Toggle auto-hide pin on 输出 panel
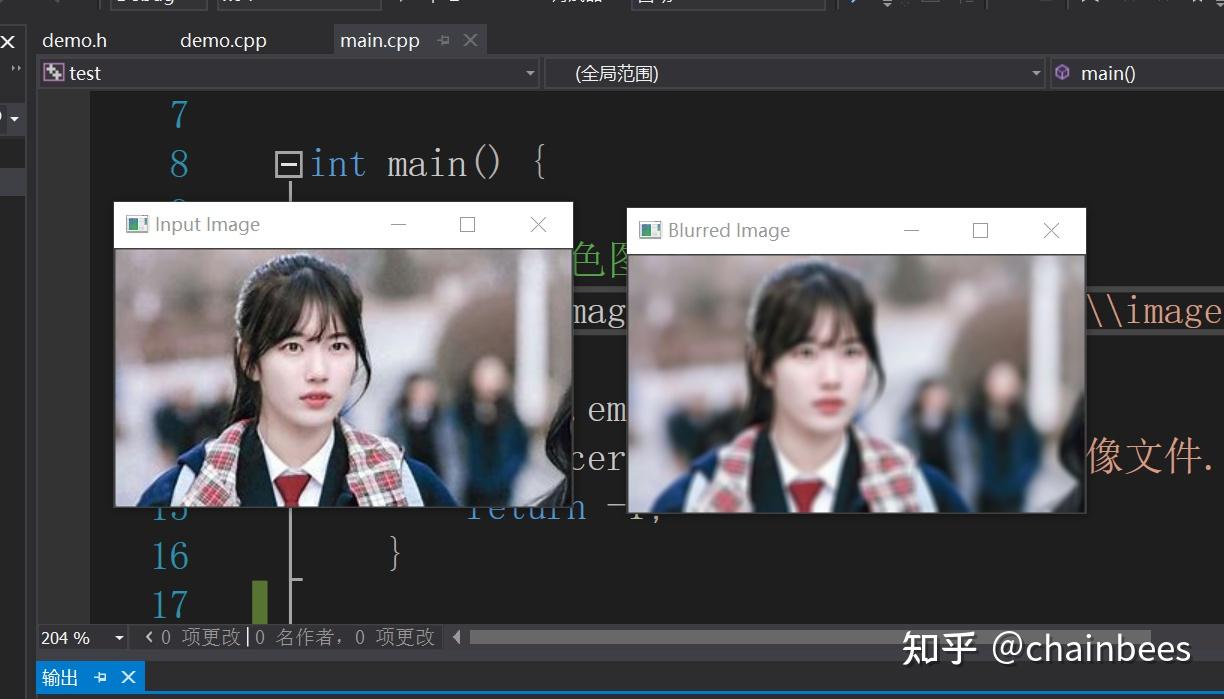The width and height of the screenshot is (1224, 699). (x=100, y=677)
